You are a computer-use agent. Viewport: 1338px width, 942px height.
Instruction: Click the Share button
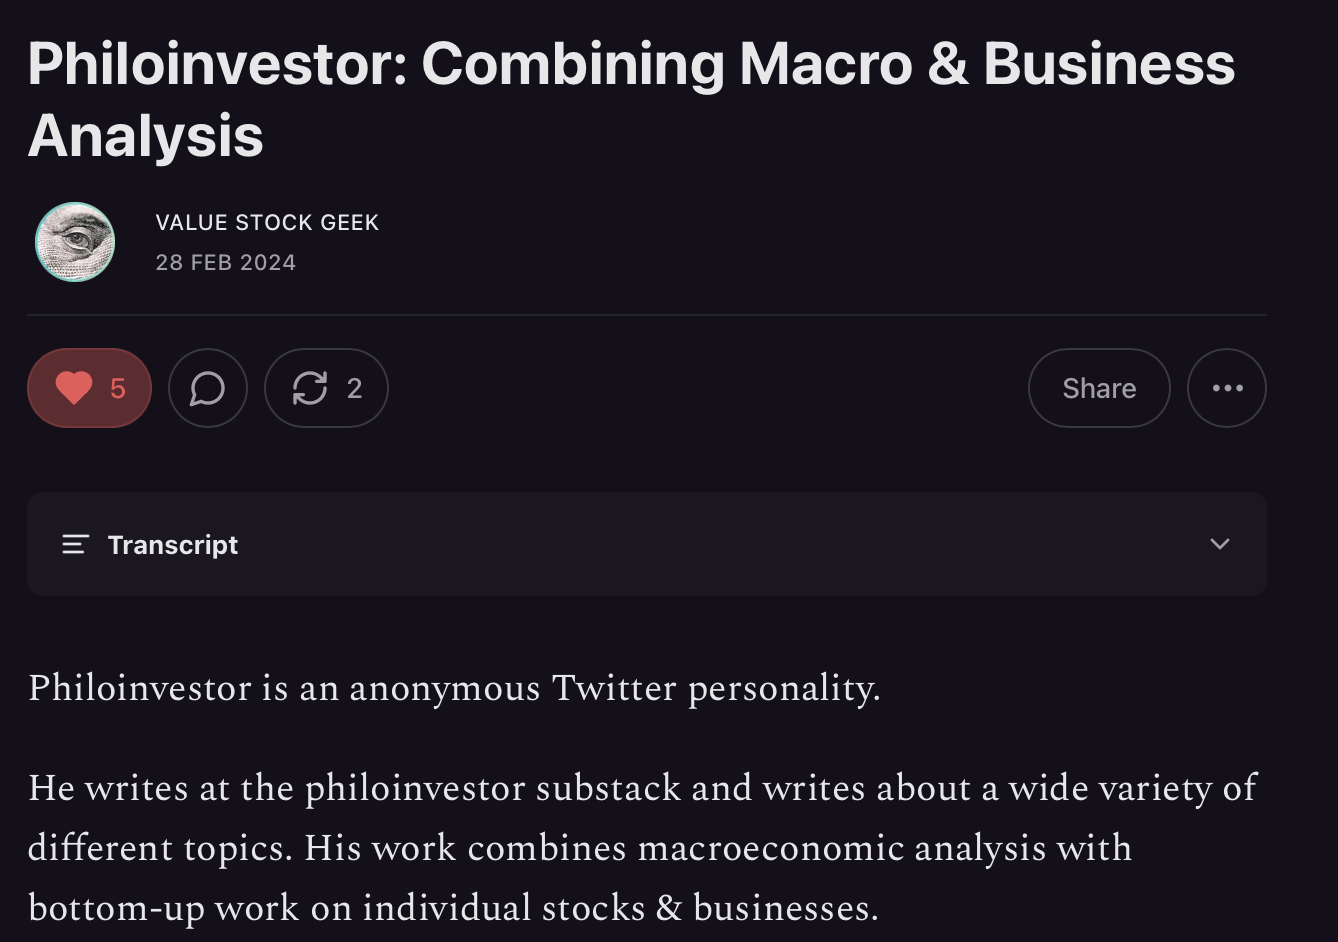1099,388
